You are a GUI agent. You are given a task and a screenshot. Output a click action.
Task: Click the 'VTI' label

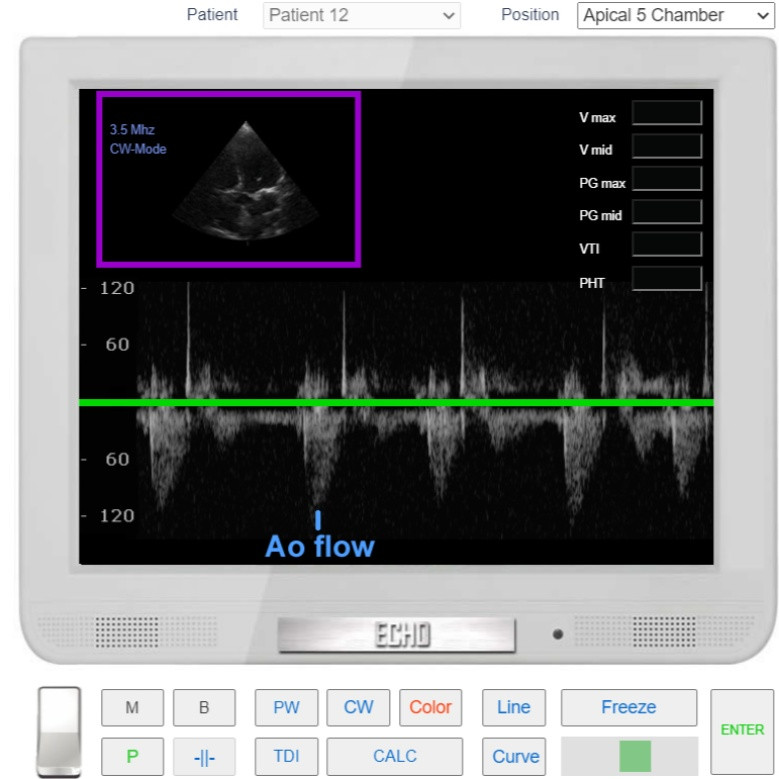589,249
